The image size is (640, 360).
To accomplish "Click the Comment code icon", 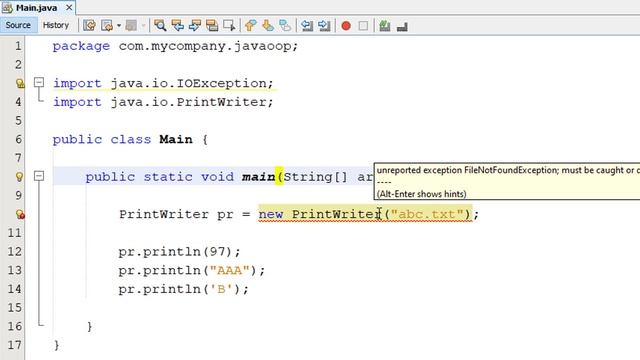I will 384,26.
